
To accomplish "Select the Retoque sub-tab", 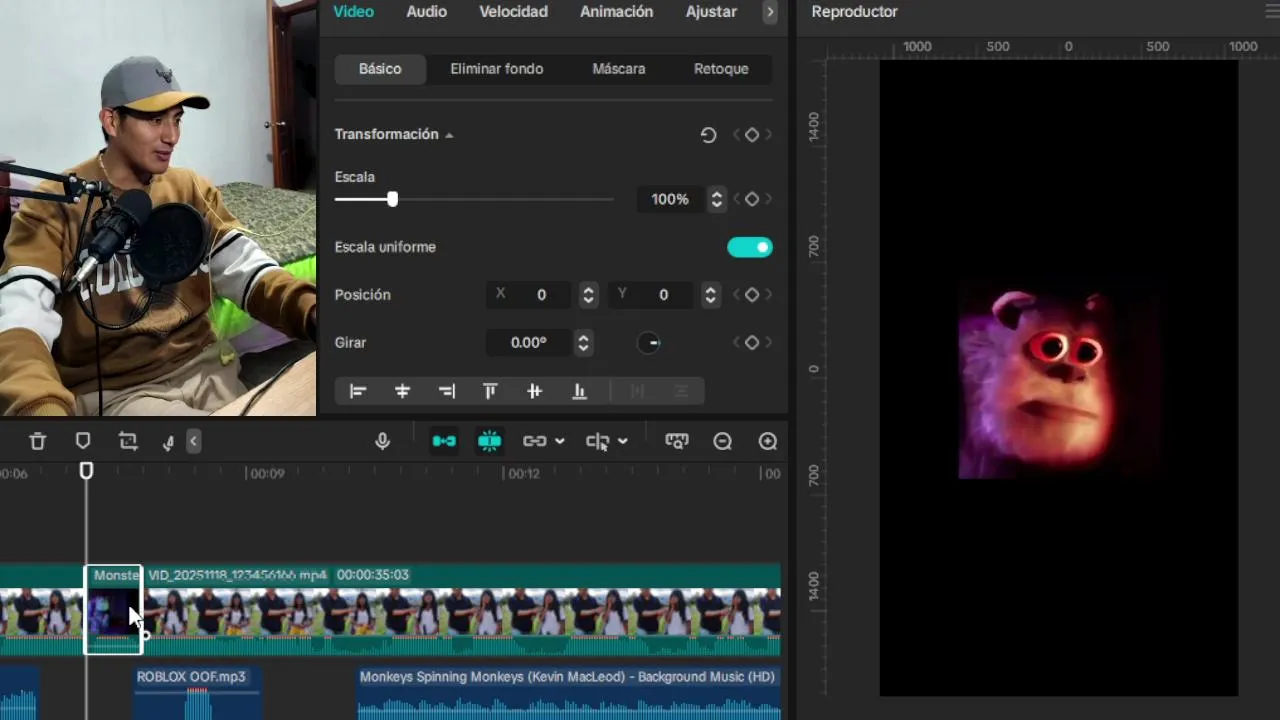I will pyautogui.click(x=721, y=69).
